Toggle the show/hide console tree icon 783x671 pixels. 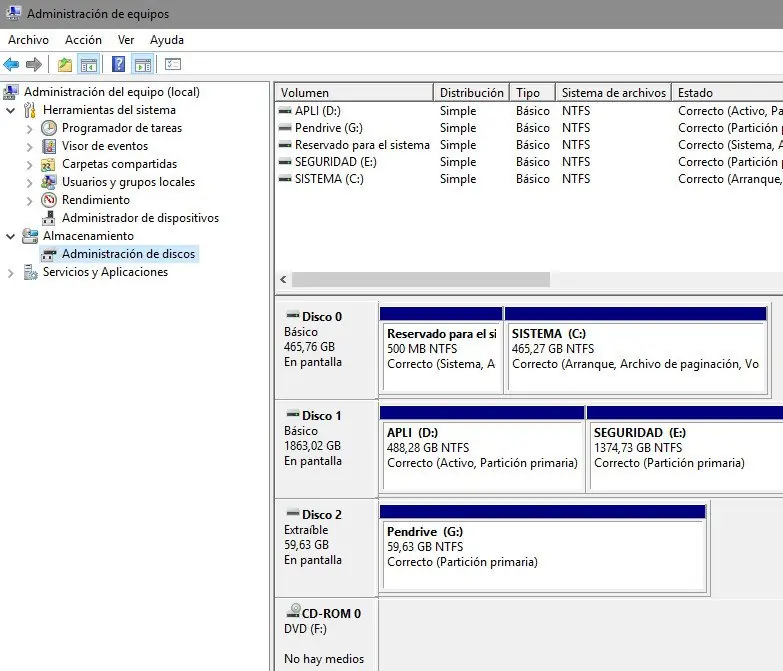tap(89, 64)
